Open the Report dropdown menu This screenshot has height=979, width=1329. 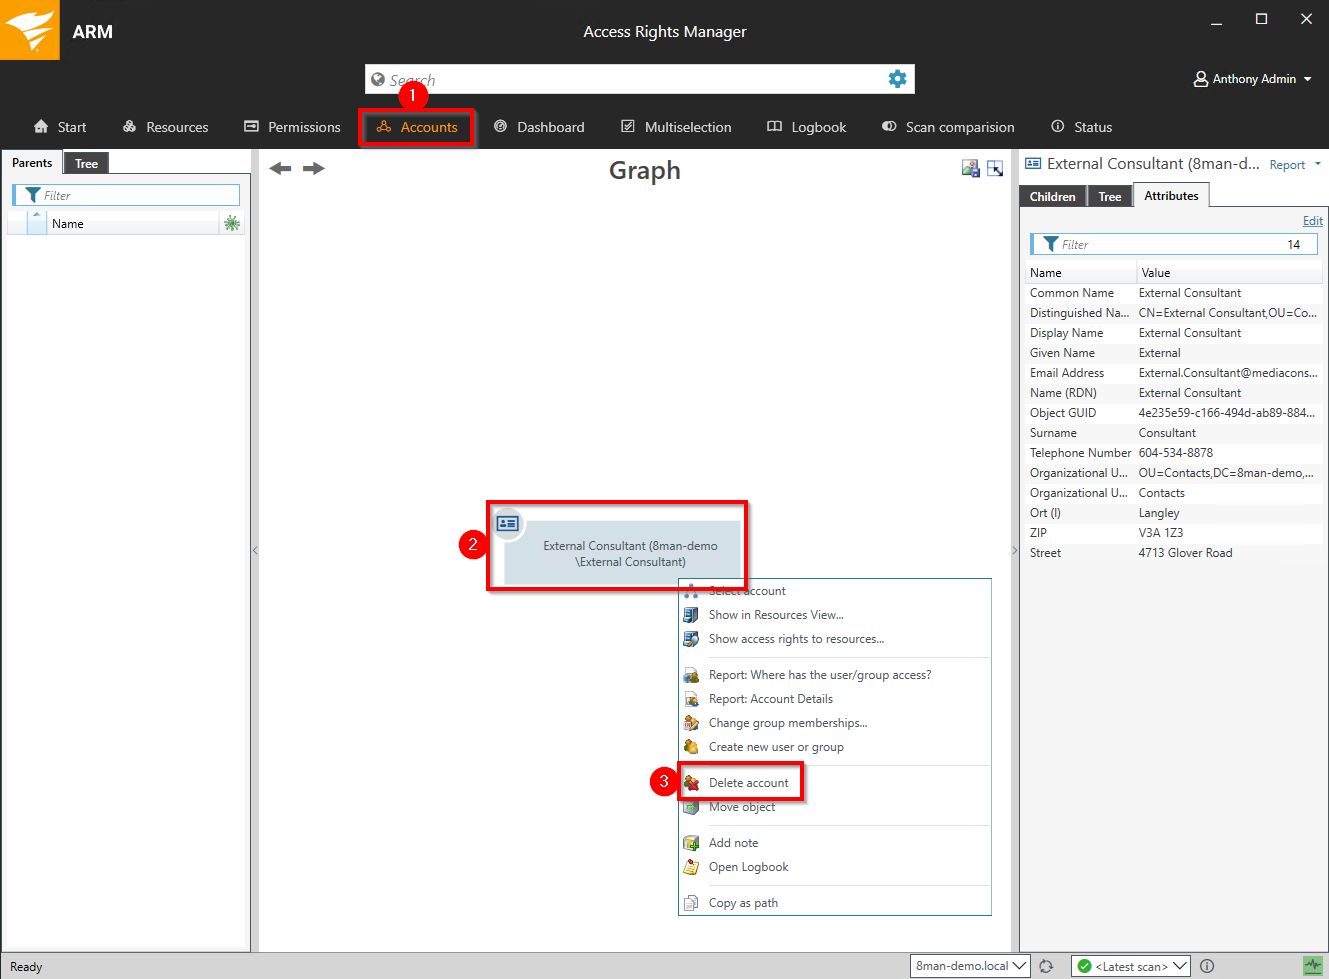(x=1295, y=165)
